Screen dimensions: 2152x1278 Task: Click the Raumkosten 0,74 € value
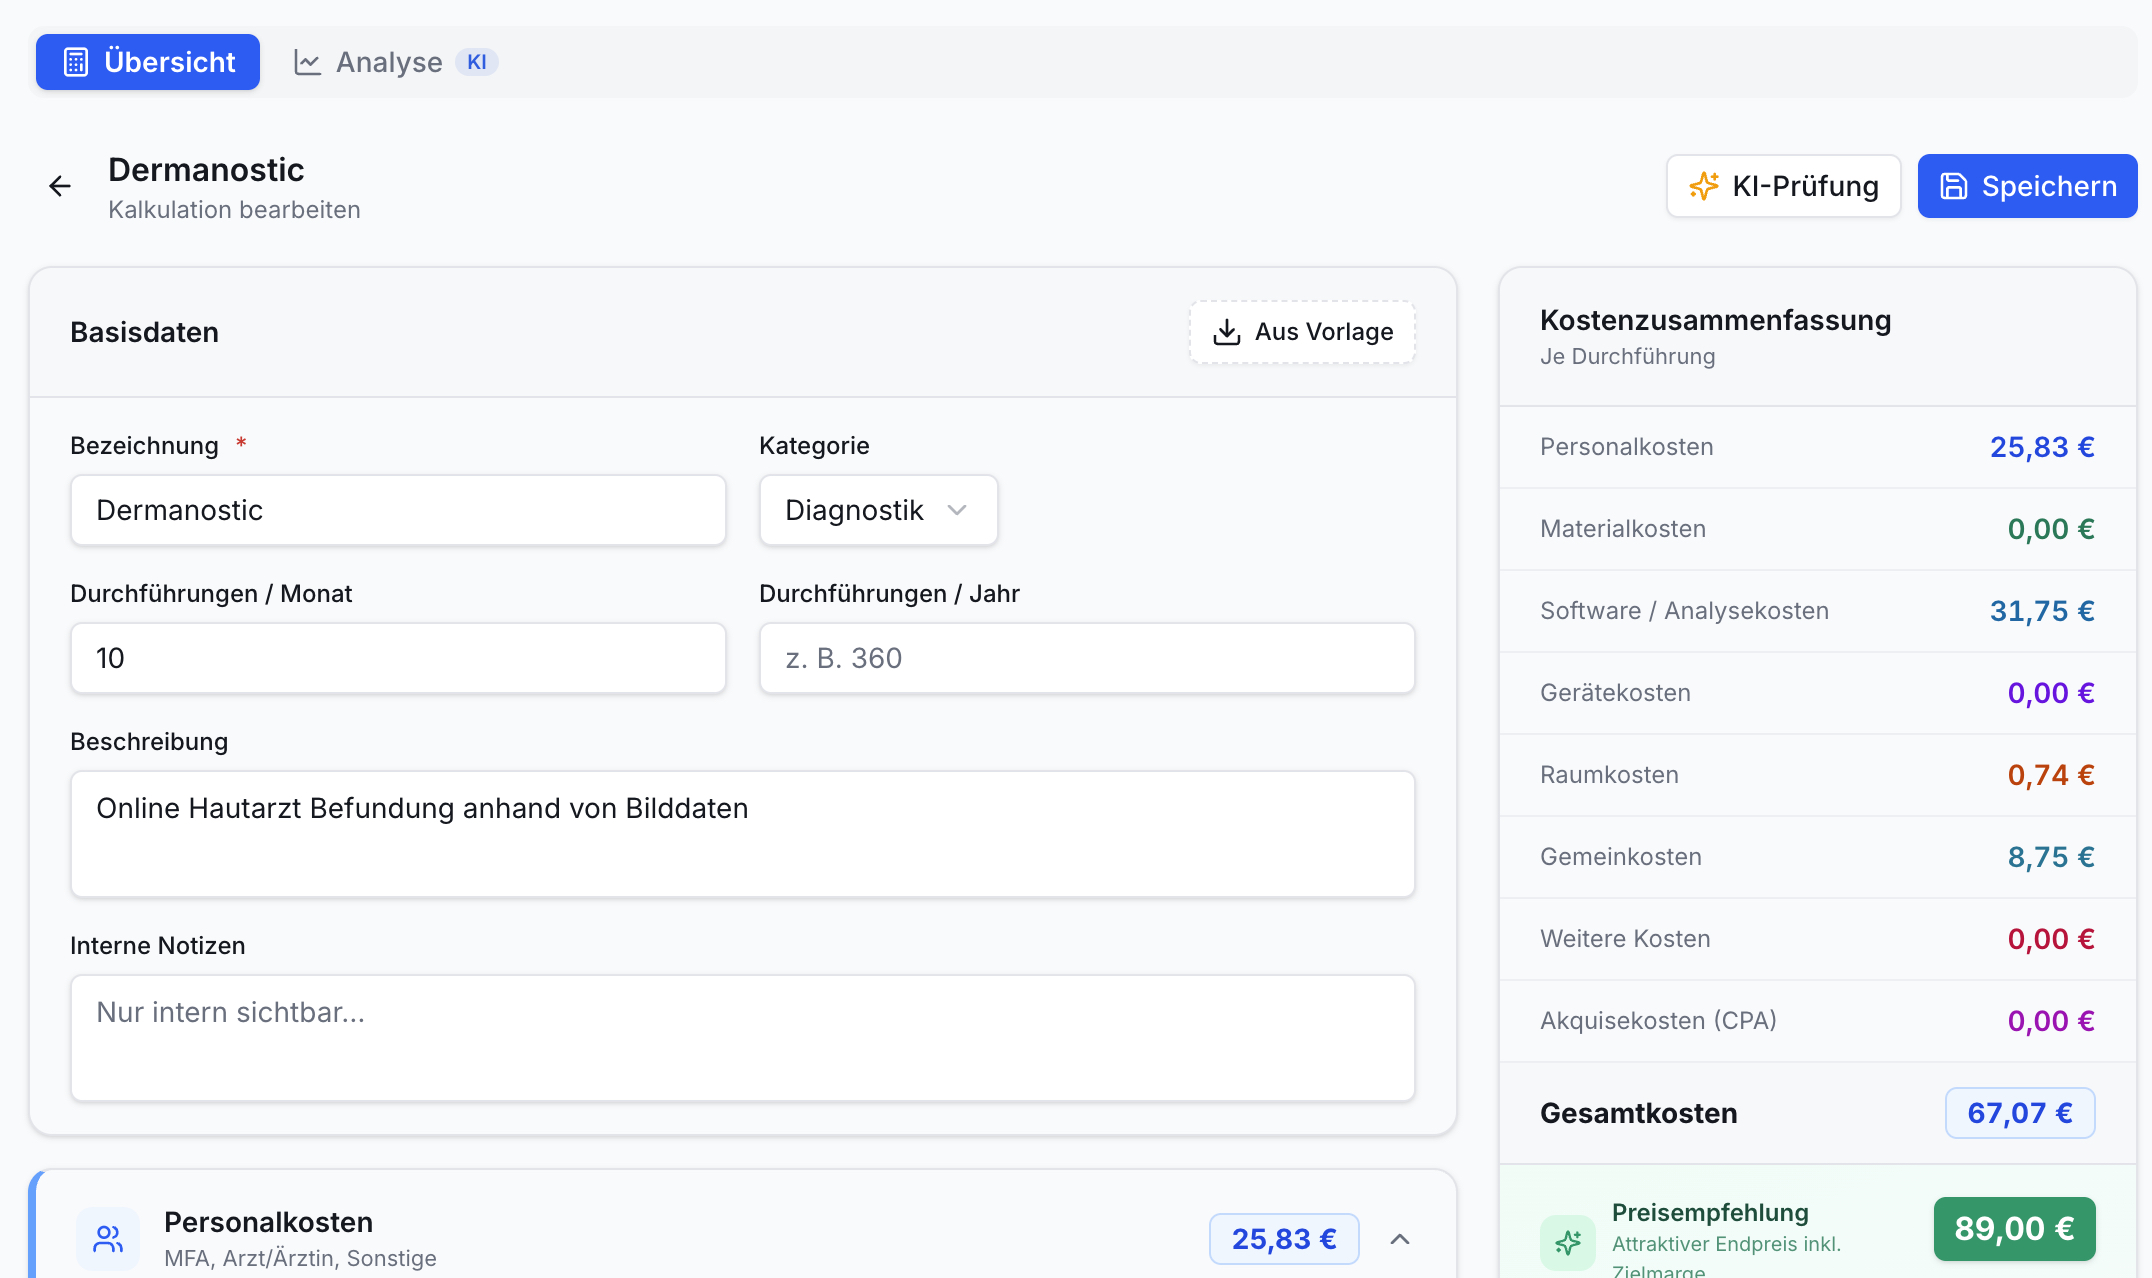[2051, 775]
